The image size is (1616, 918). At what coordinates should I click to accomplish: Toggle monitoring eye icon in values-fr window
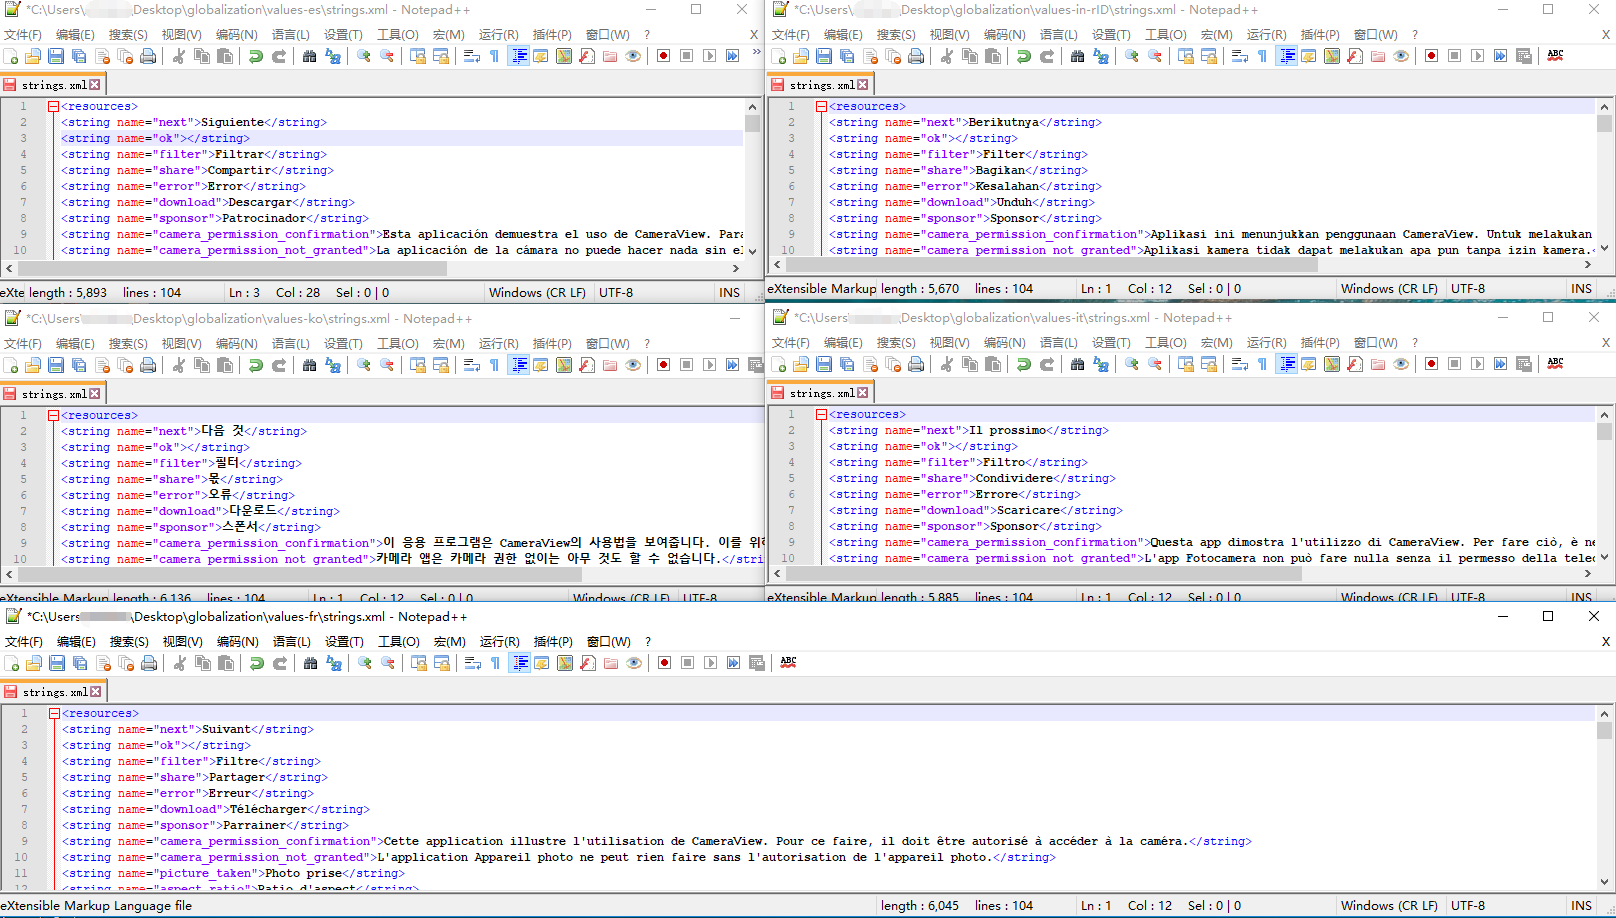point(634,663)
